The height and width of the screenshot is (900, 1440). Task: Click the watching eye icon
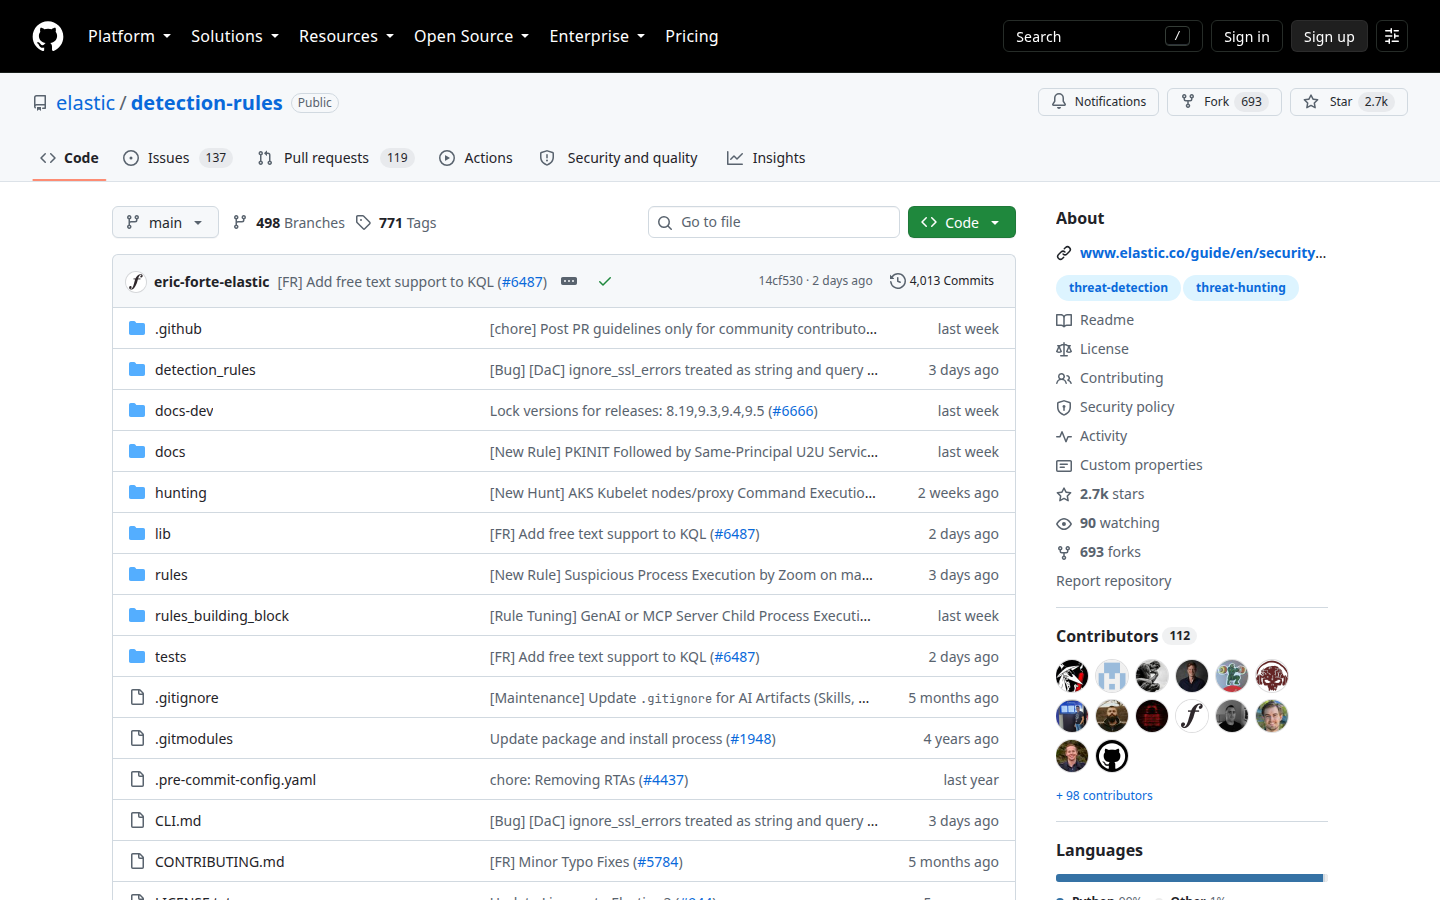[1064, 523]
